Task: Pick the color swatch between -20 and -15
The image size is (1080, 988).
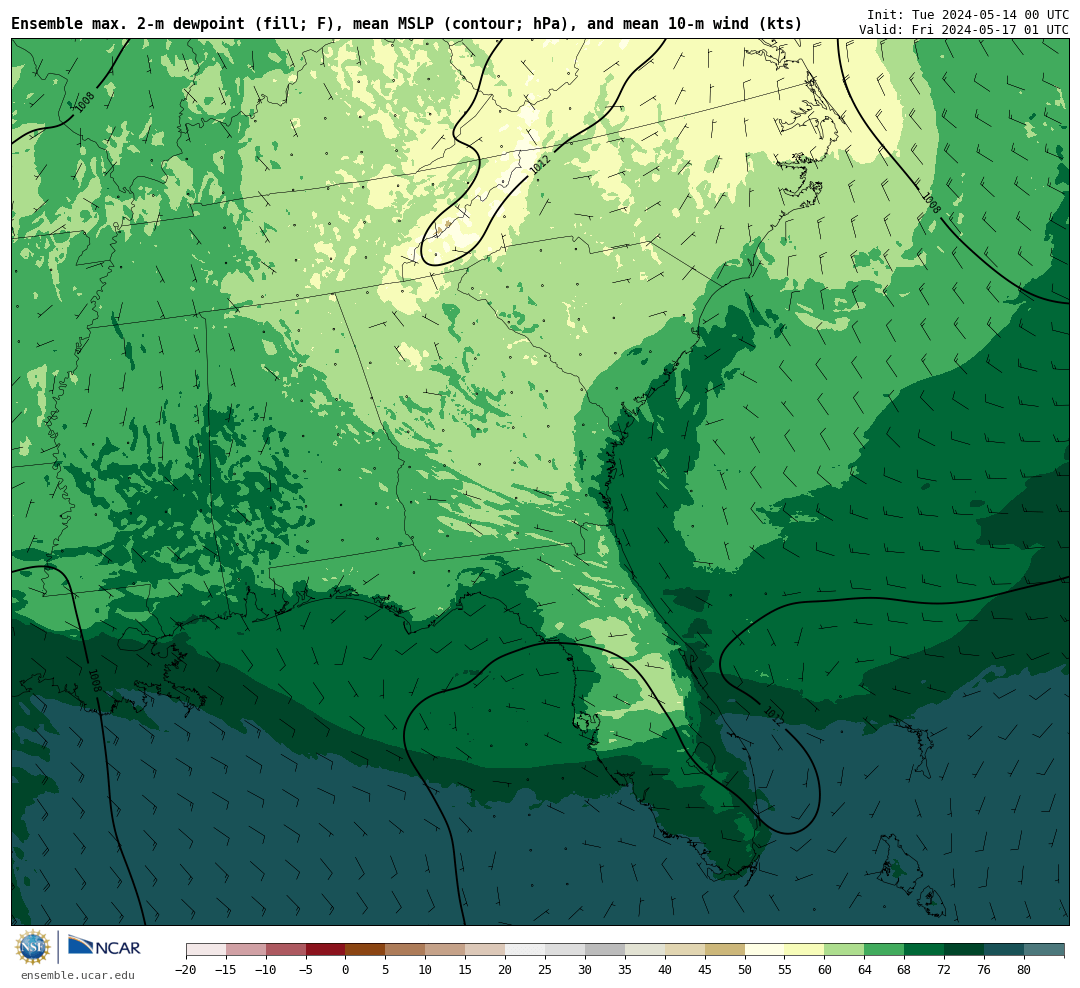Action: tap(206, 950)
